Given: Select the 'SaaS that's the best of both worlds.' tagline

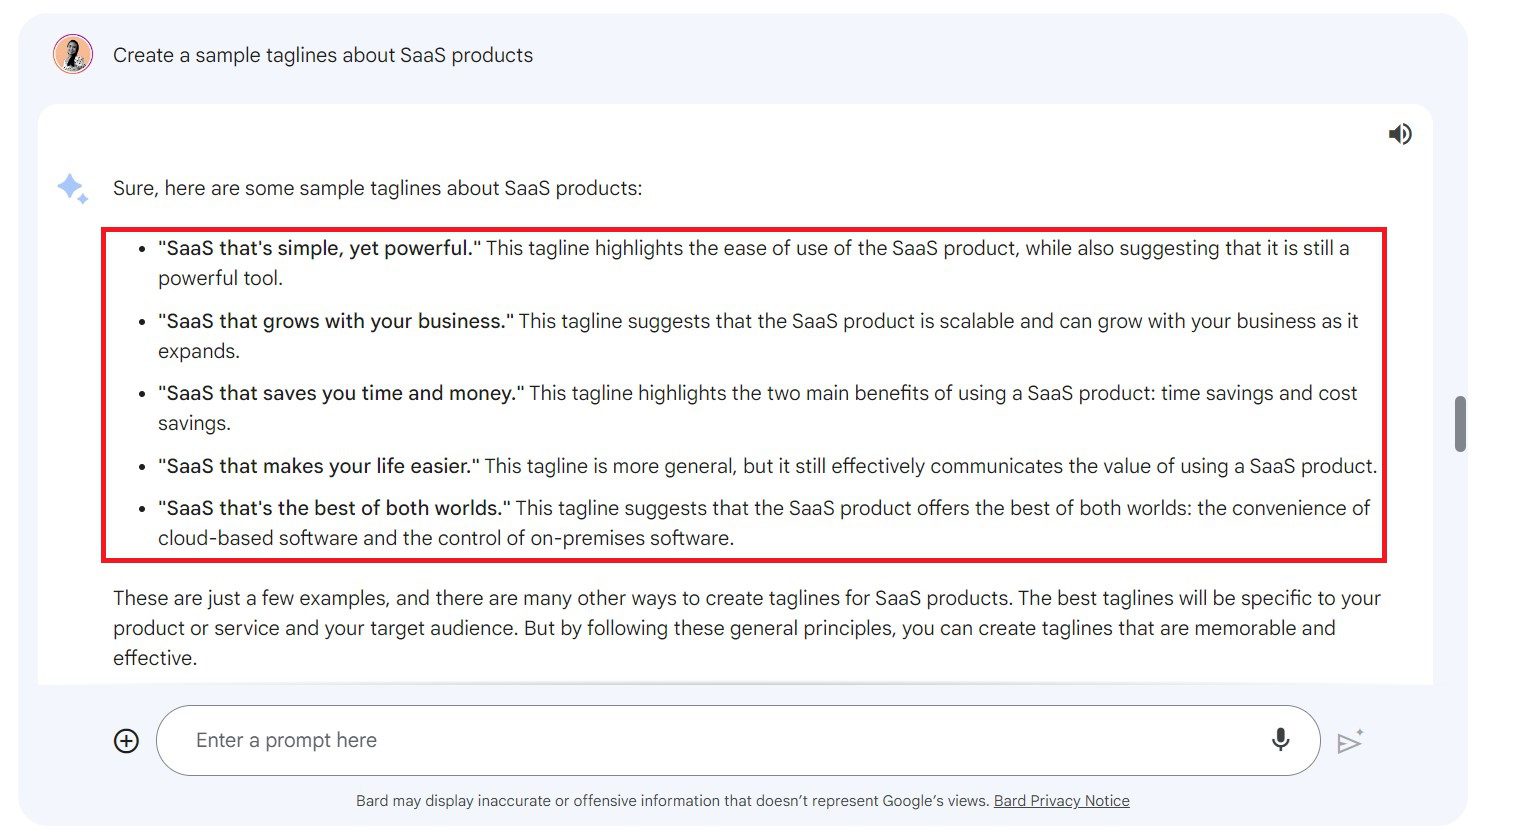Looking at the screenshot, I should pyautogui.click(x=334, y=508).
